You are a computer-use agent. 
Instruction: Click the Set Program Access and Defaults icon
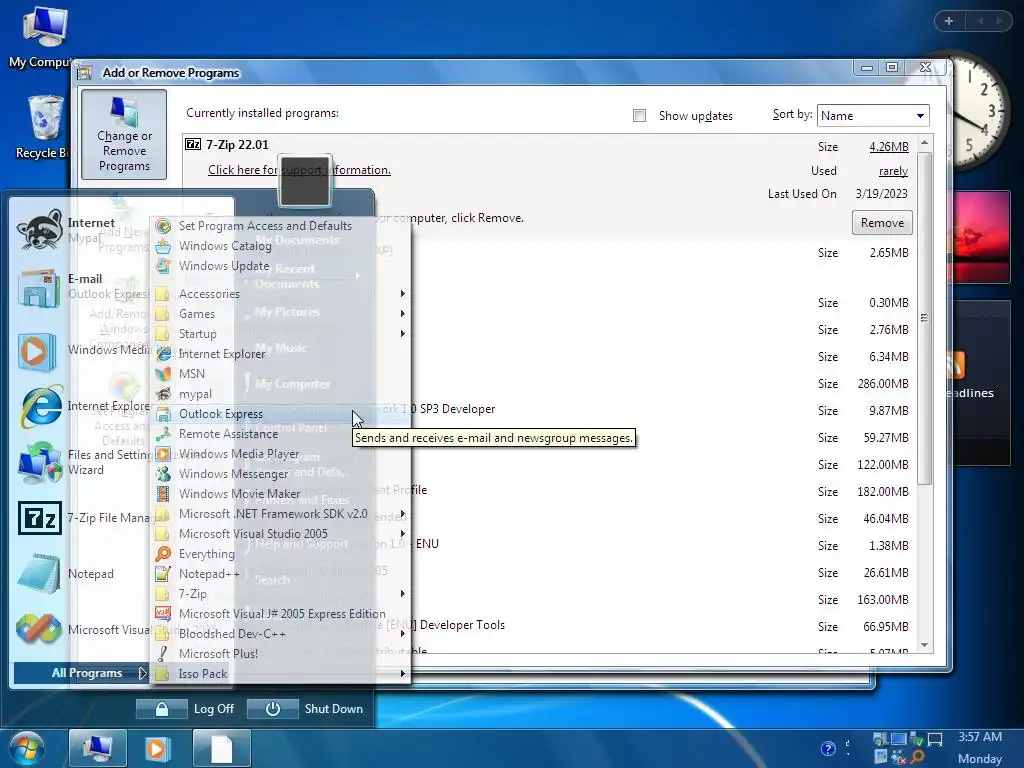163,226
